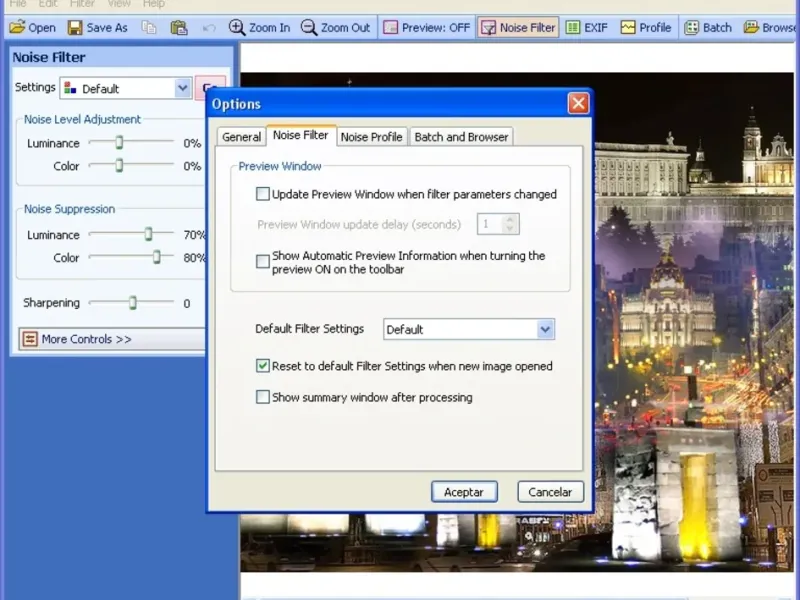Click the Noise Filter toolbar icon
Screen dimensions: 800x600
(488, 28)
